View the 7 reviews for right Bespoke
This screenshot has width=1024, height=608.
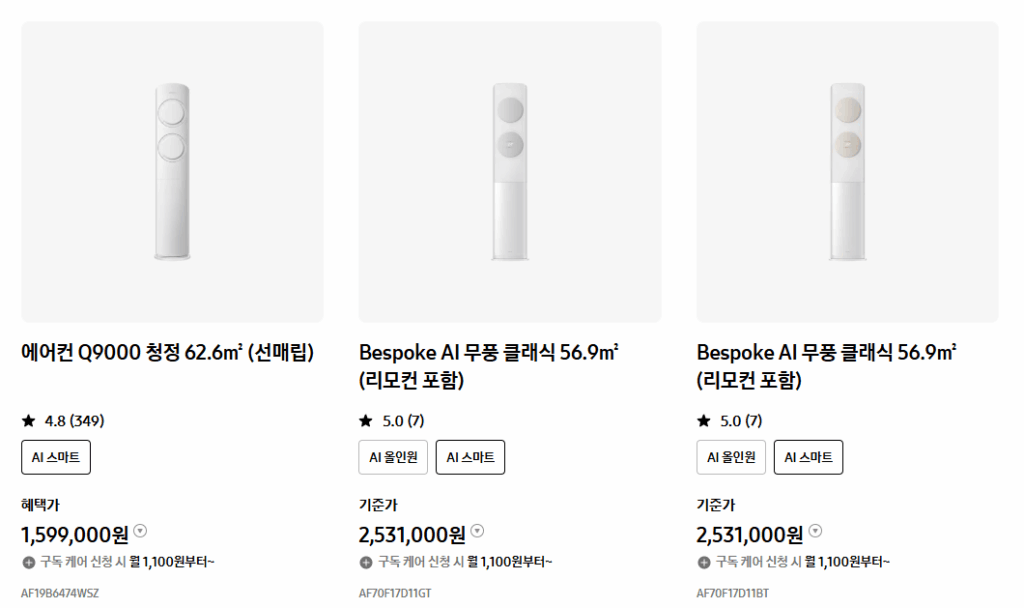pyautogui.click(x=742, y=421)
